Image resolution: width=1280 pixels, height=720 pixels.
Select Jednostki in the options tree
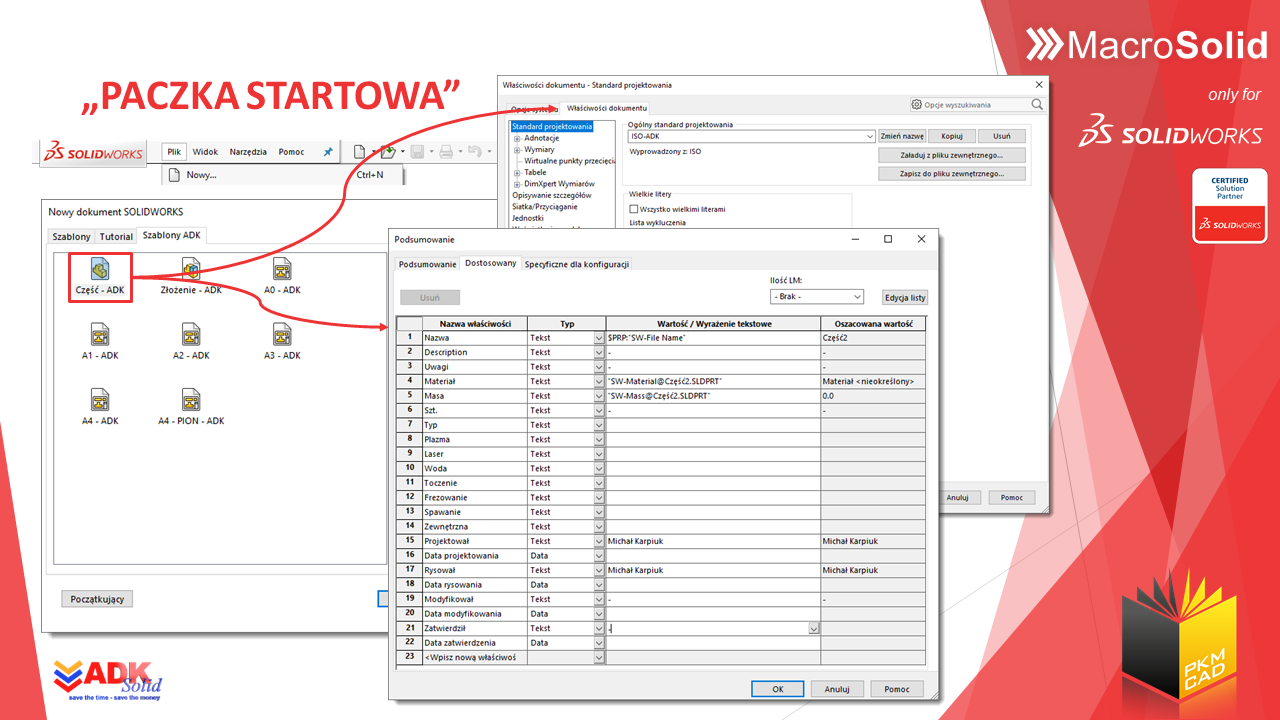pos(528,218)
